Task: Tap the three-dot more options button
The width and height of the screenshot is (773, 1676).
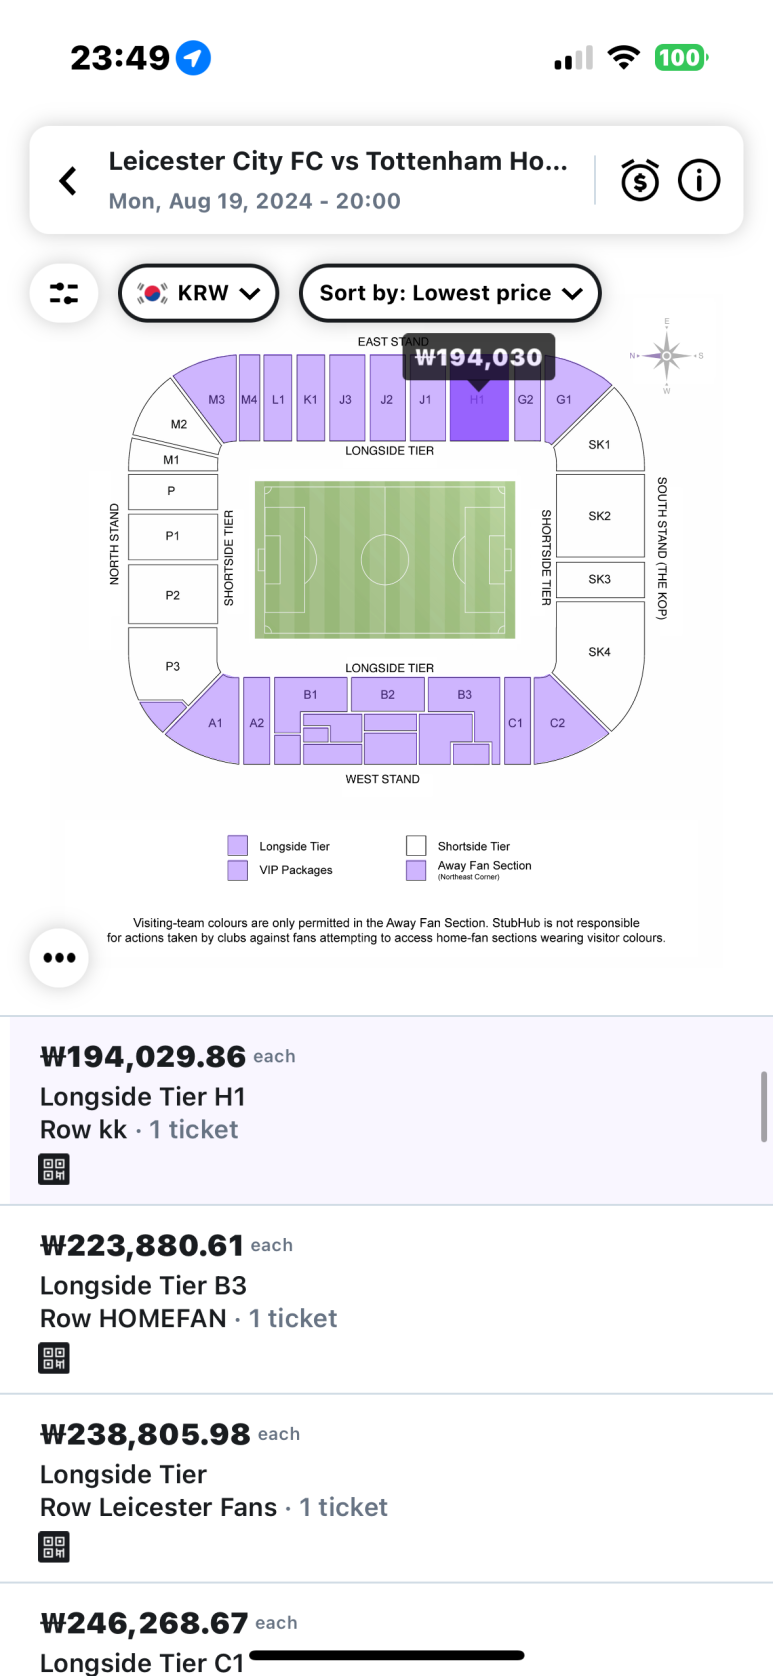Action: click(59, 958)
